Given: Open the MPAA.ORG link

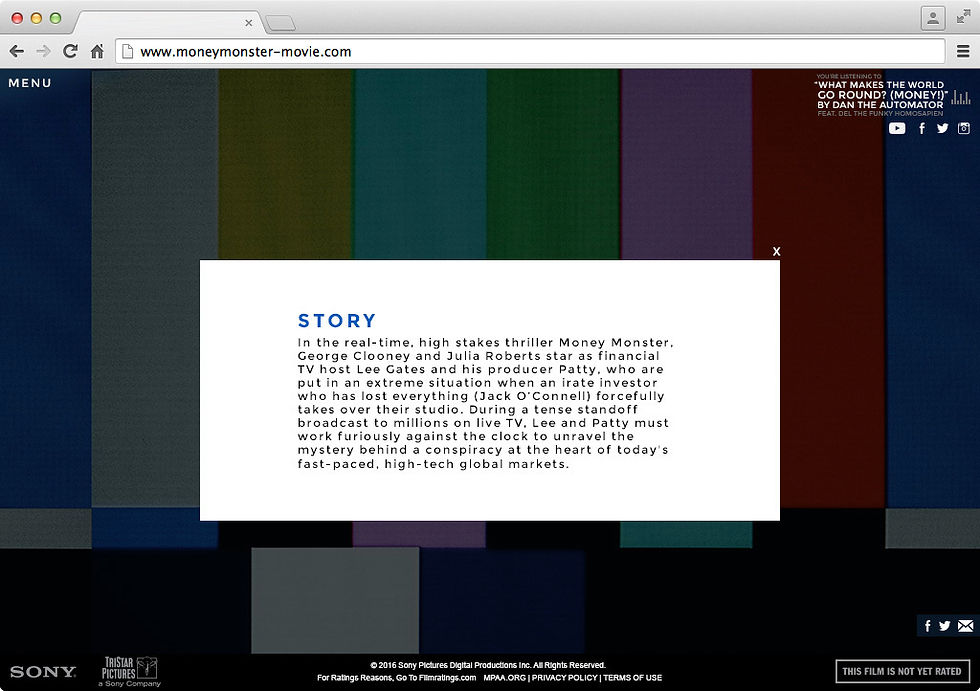Looking at the screenshot, I should click(x=504, y=678).
